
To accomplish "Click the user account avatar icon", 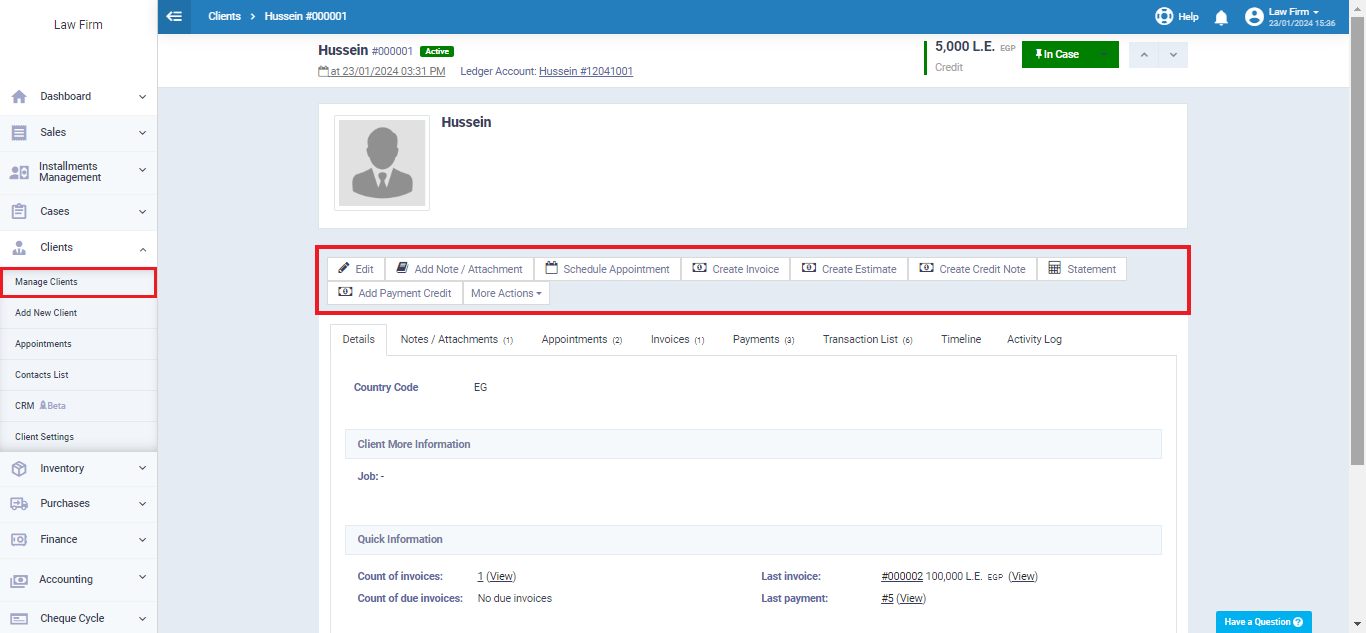I will (x=1254, y=17).
